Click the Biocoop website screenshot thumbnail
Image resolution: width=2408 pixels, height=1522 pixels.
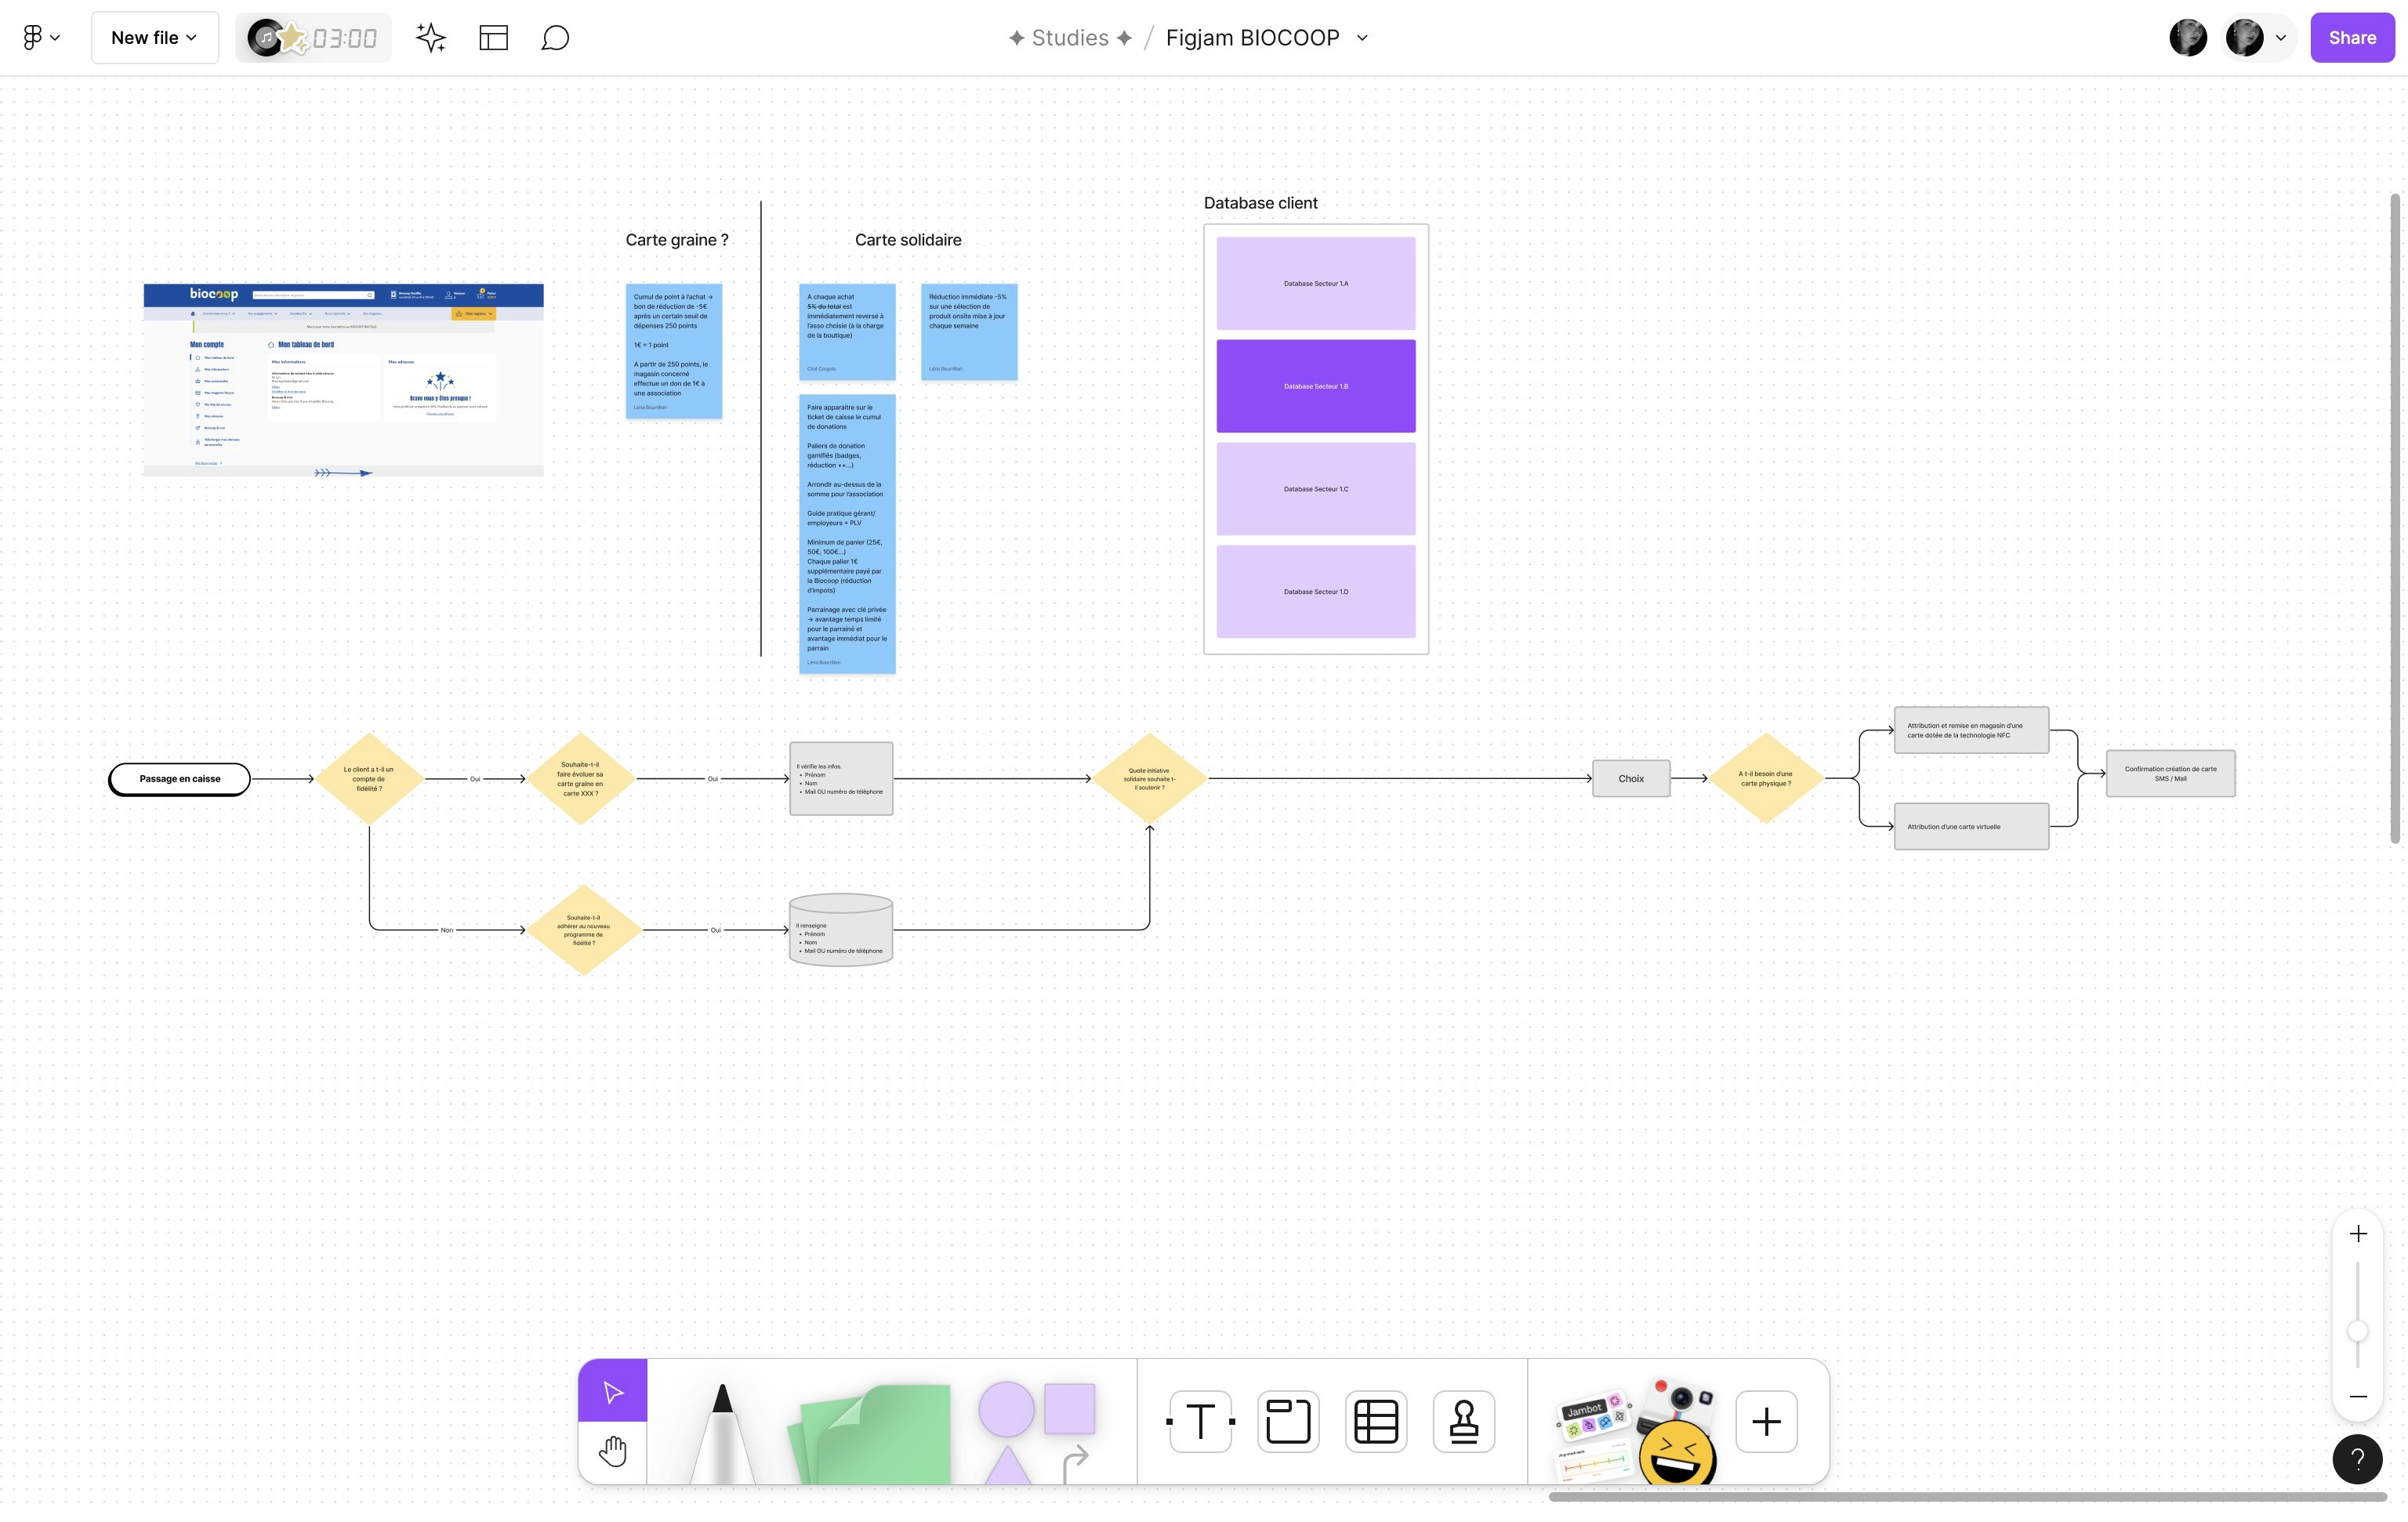[342, 377]
